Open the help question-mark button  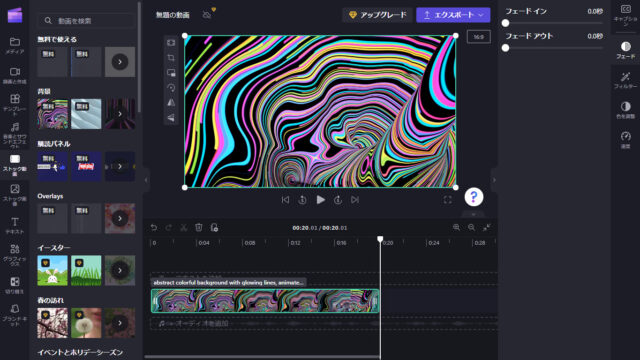[x=473, y=197]
